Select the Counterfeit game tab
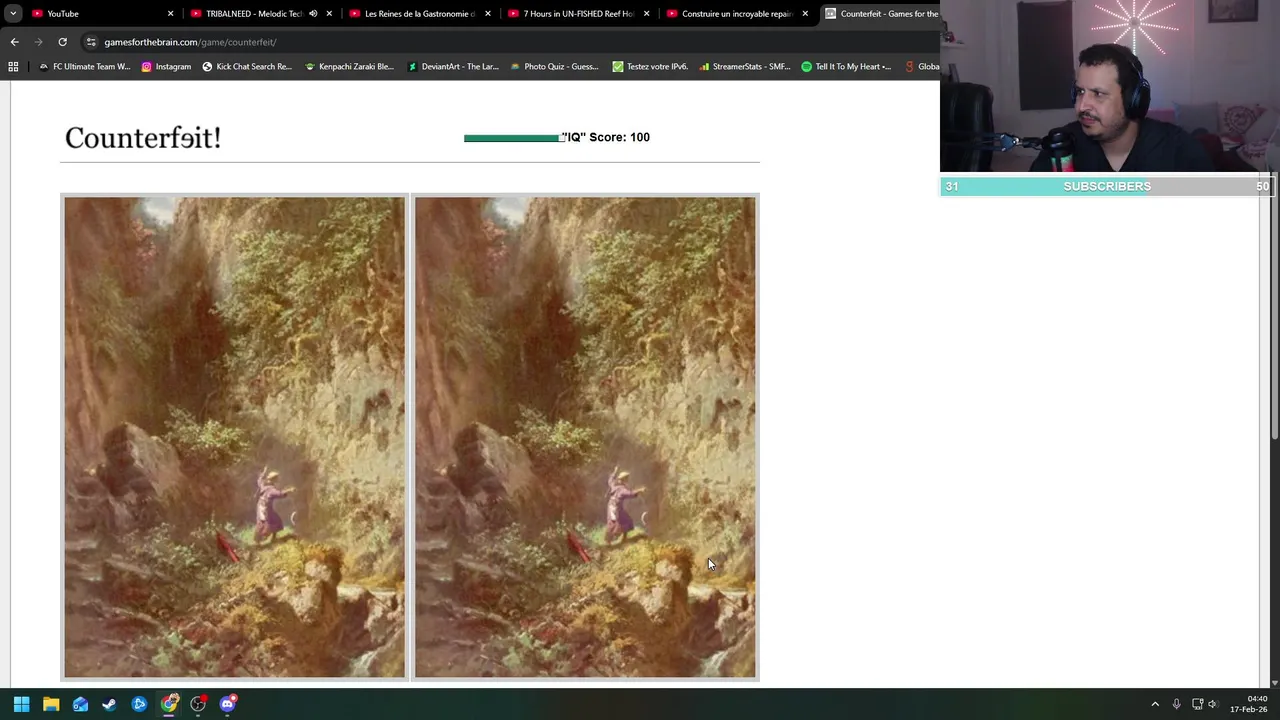This screenshot has width=1280, height=720. 880,14
